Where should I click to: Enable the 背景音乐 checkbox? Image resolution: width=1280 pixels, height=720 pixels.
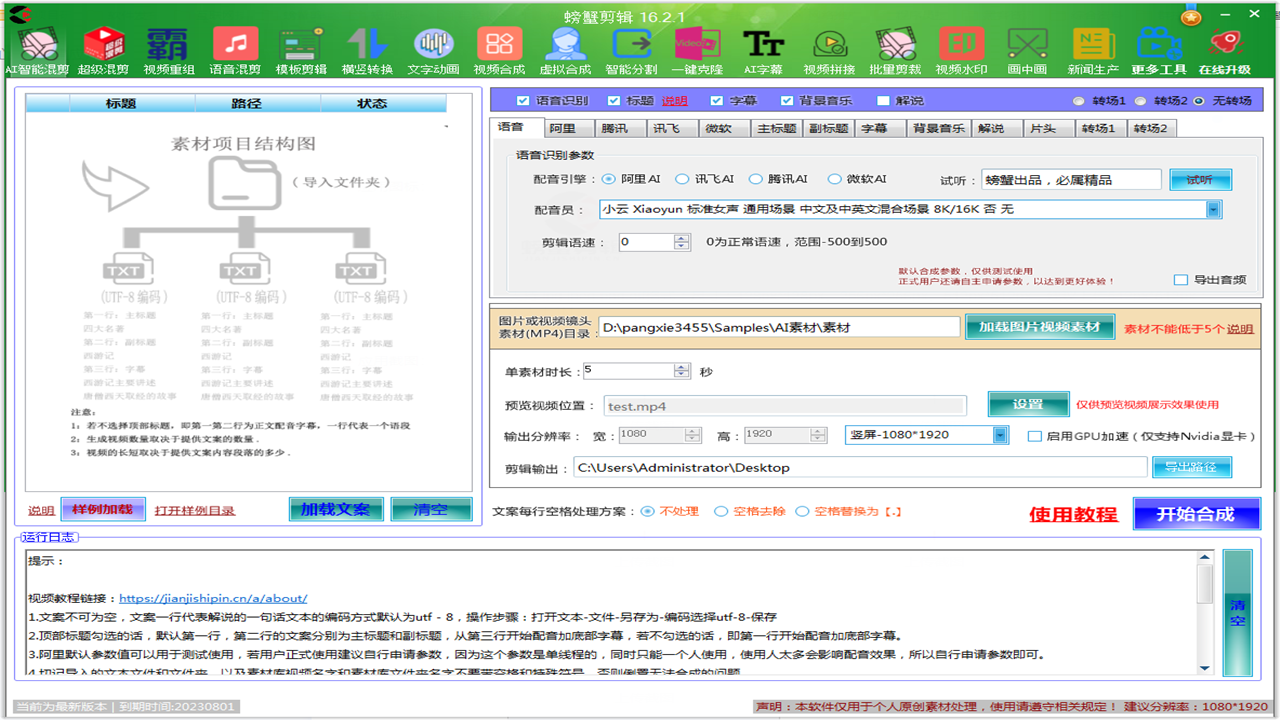pos(789,99)
